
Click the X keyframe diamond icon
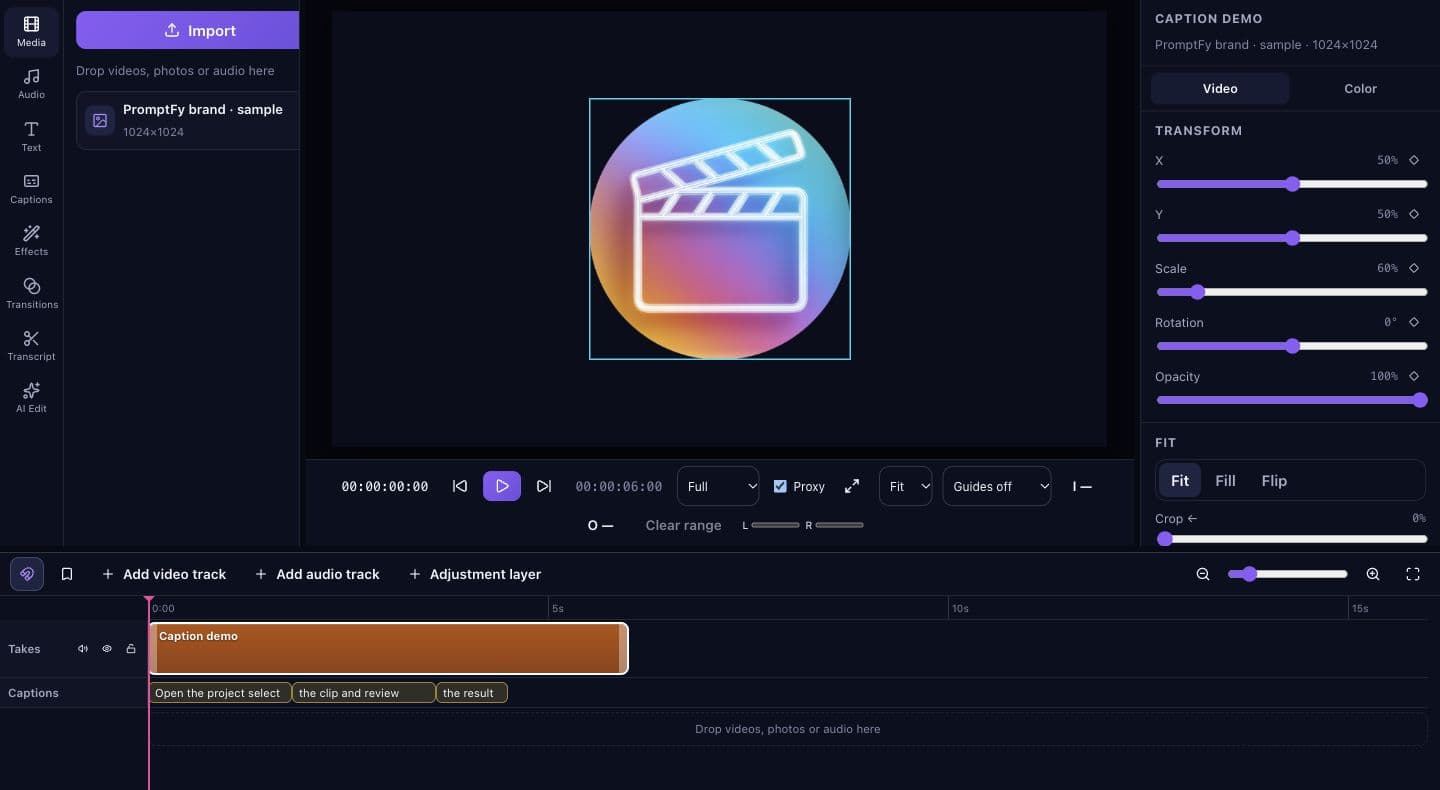tap(1414, 160)
